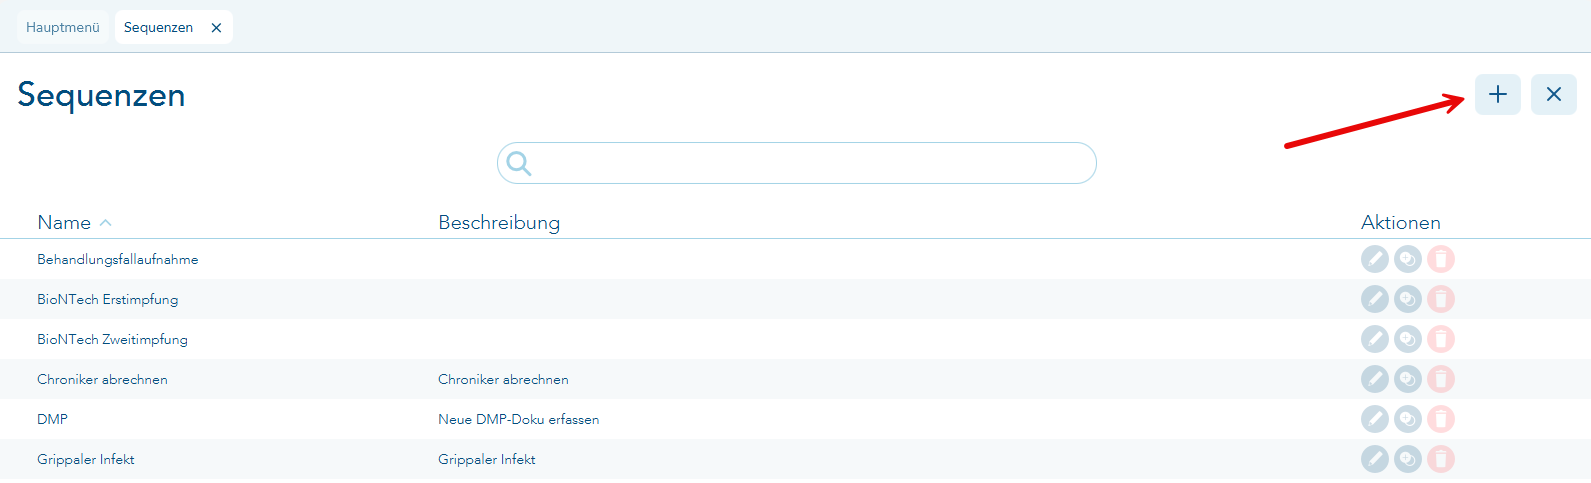Delete BioNTech Zweitimpfung sequence
Image resolution: width=1591 pixels, height=483 pixels.
pyautogui.click(x=1441, y=339)
